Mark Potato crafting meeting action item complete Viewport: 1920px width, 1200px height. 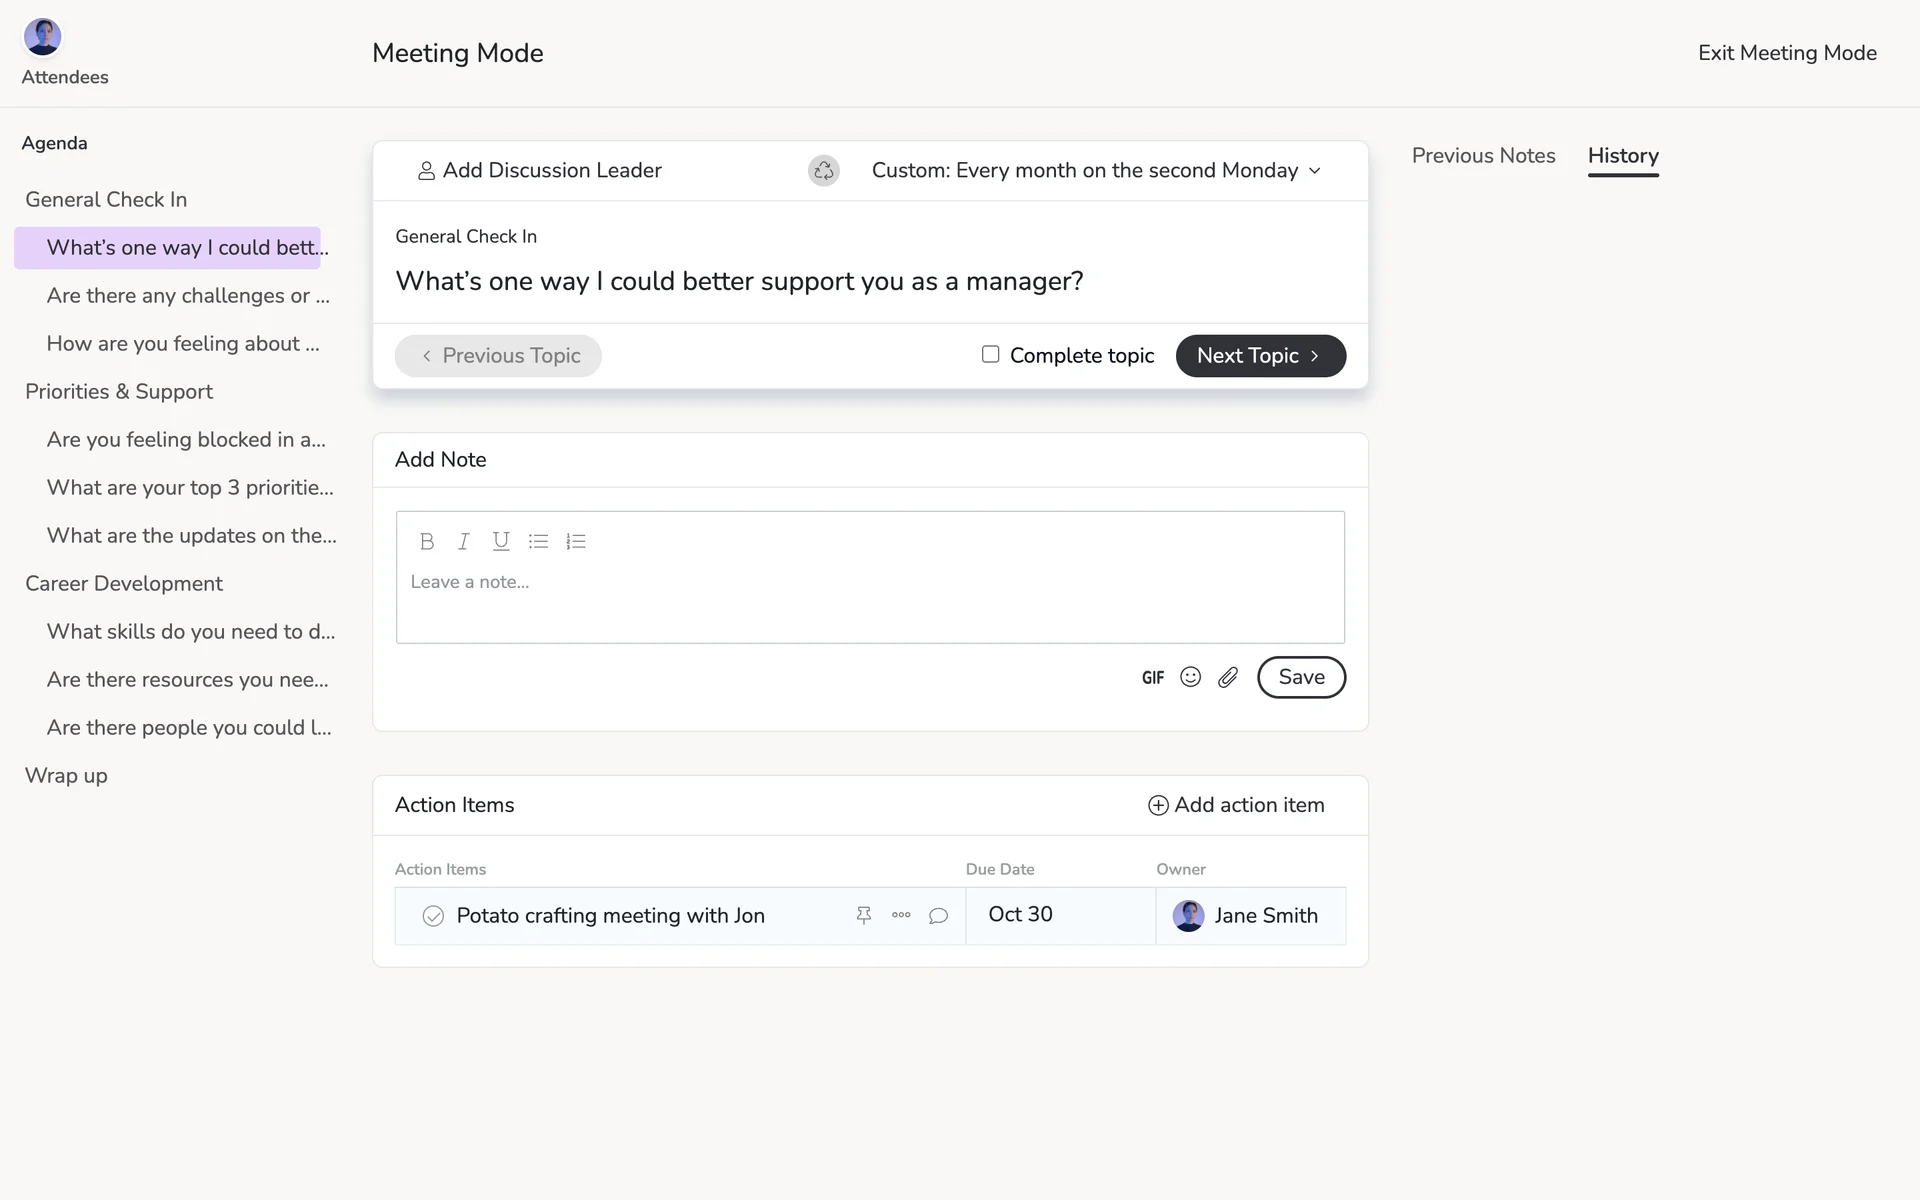pyautogui.click(x=433, y=916)
